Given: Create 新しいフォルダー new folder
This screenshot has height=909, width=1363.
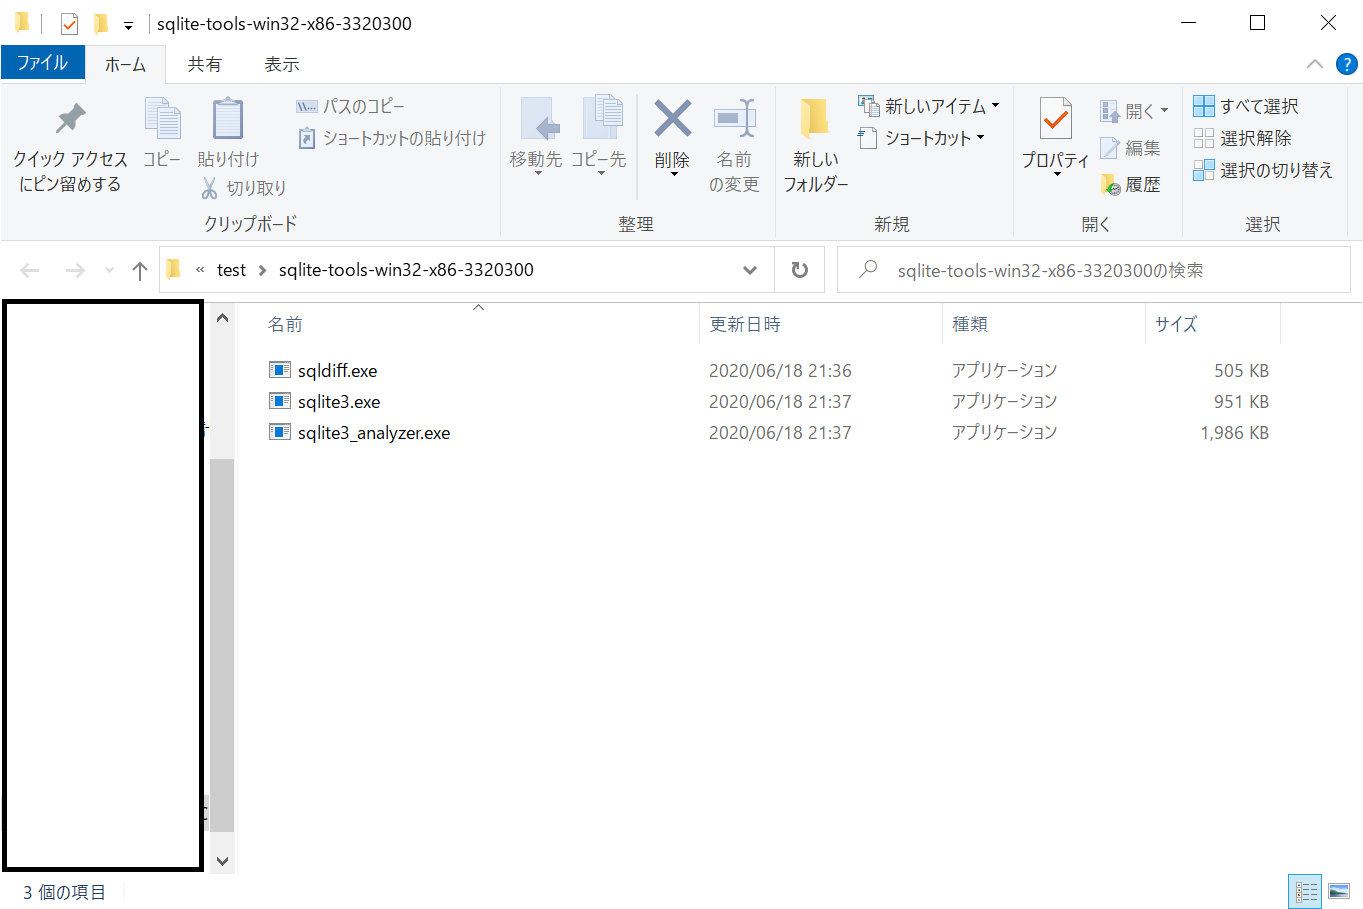Looking at the screenshot, I should pyautogui.click(x=816, y=145).
